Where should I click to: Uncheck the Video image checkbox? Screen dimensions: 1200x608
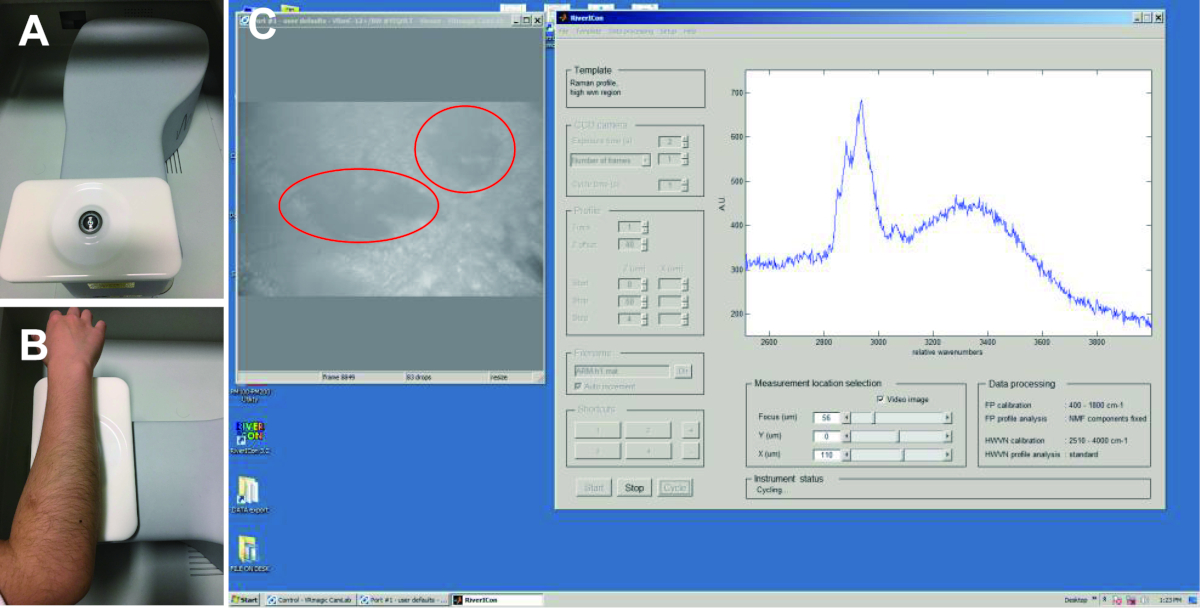coord(880,399)
